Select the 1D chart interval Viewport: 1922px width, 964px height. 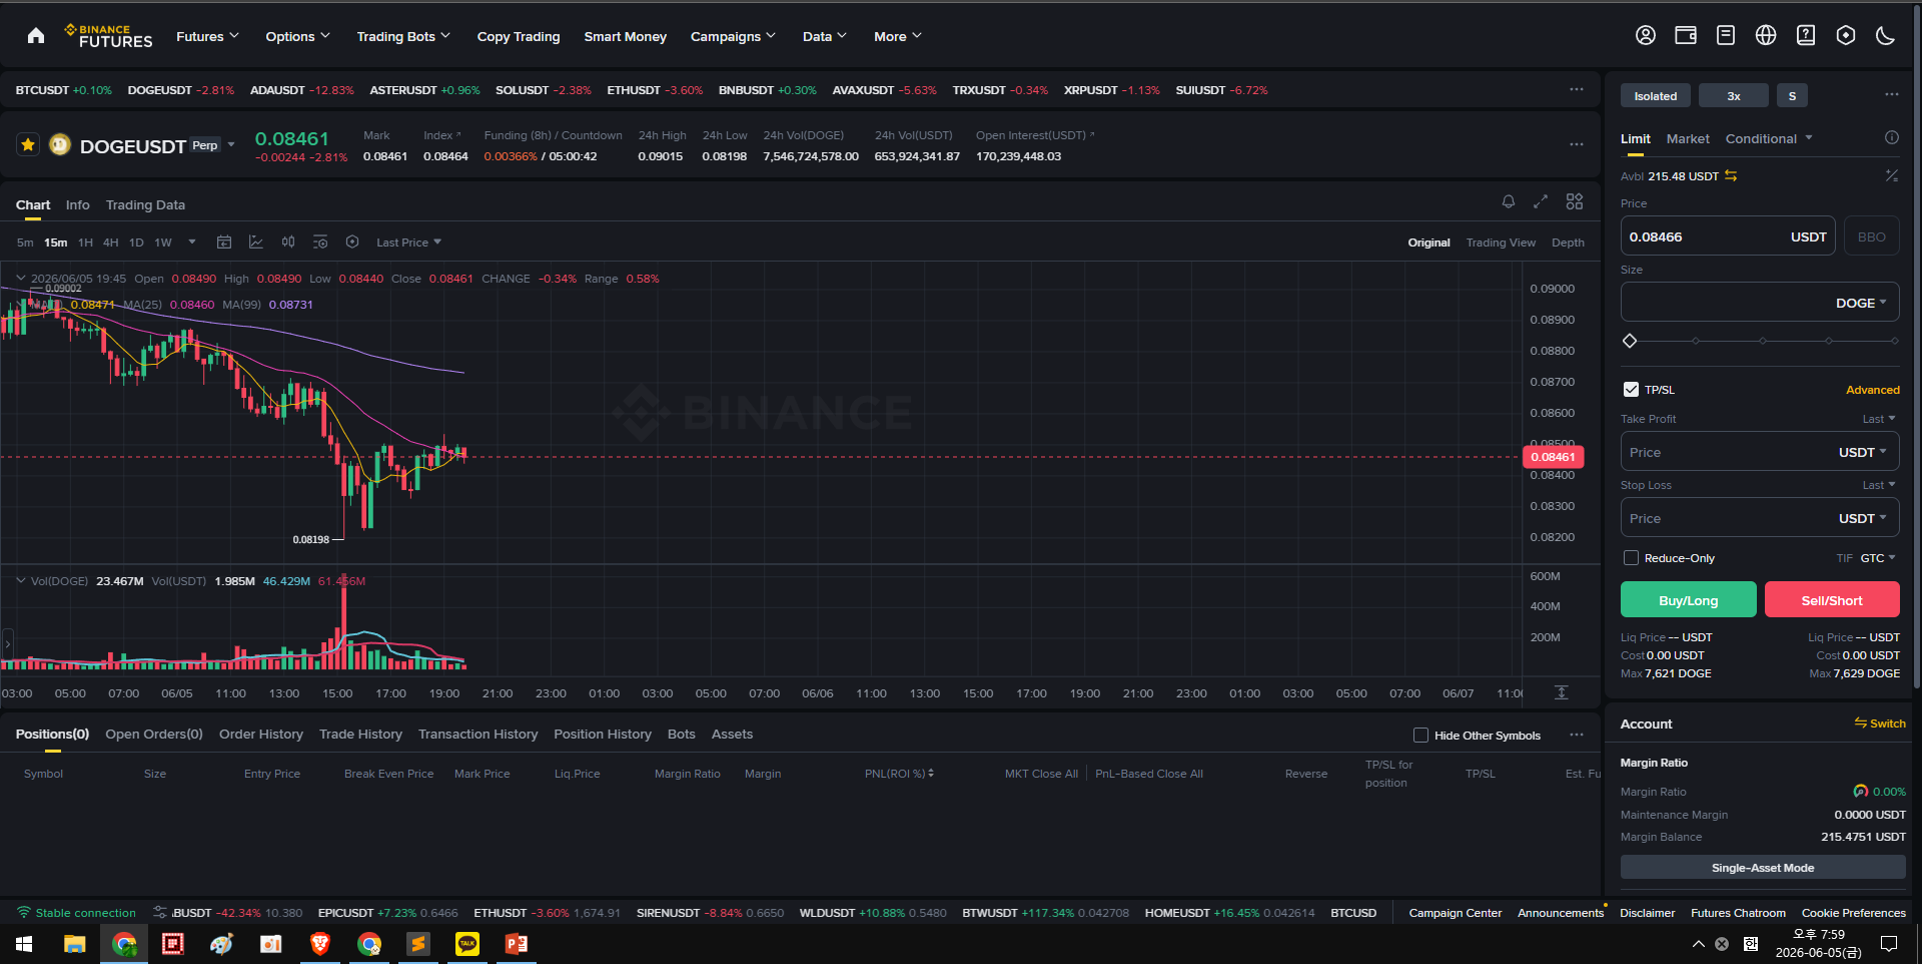[x=137, y=243]
